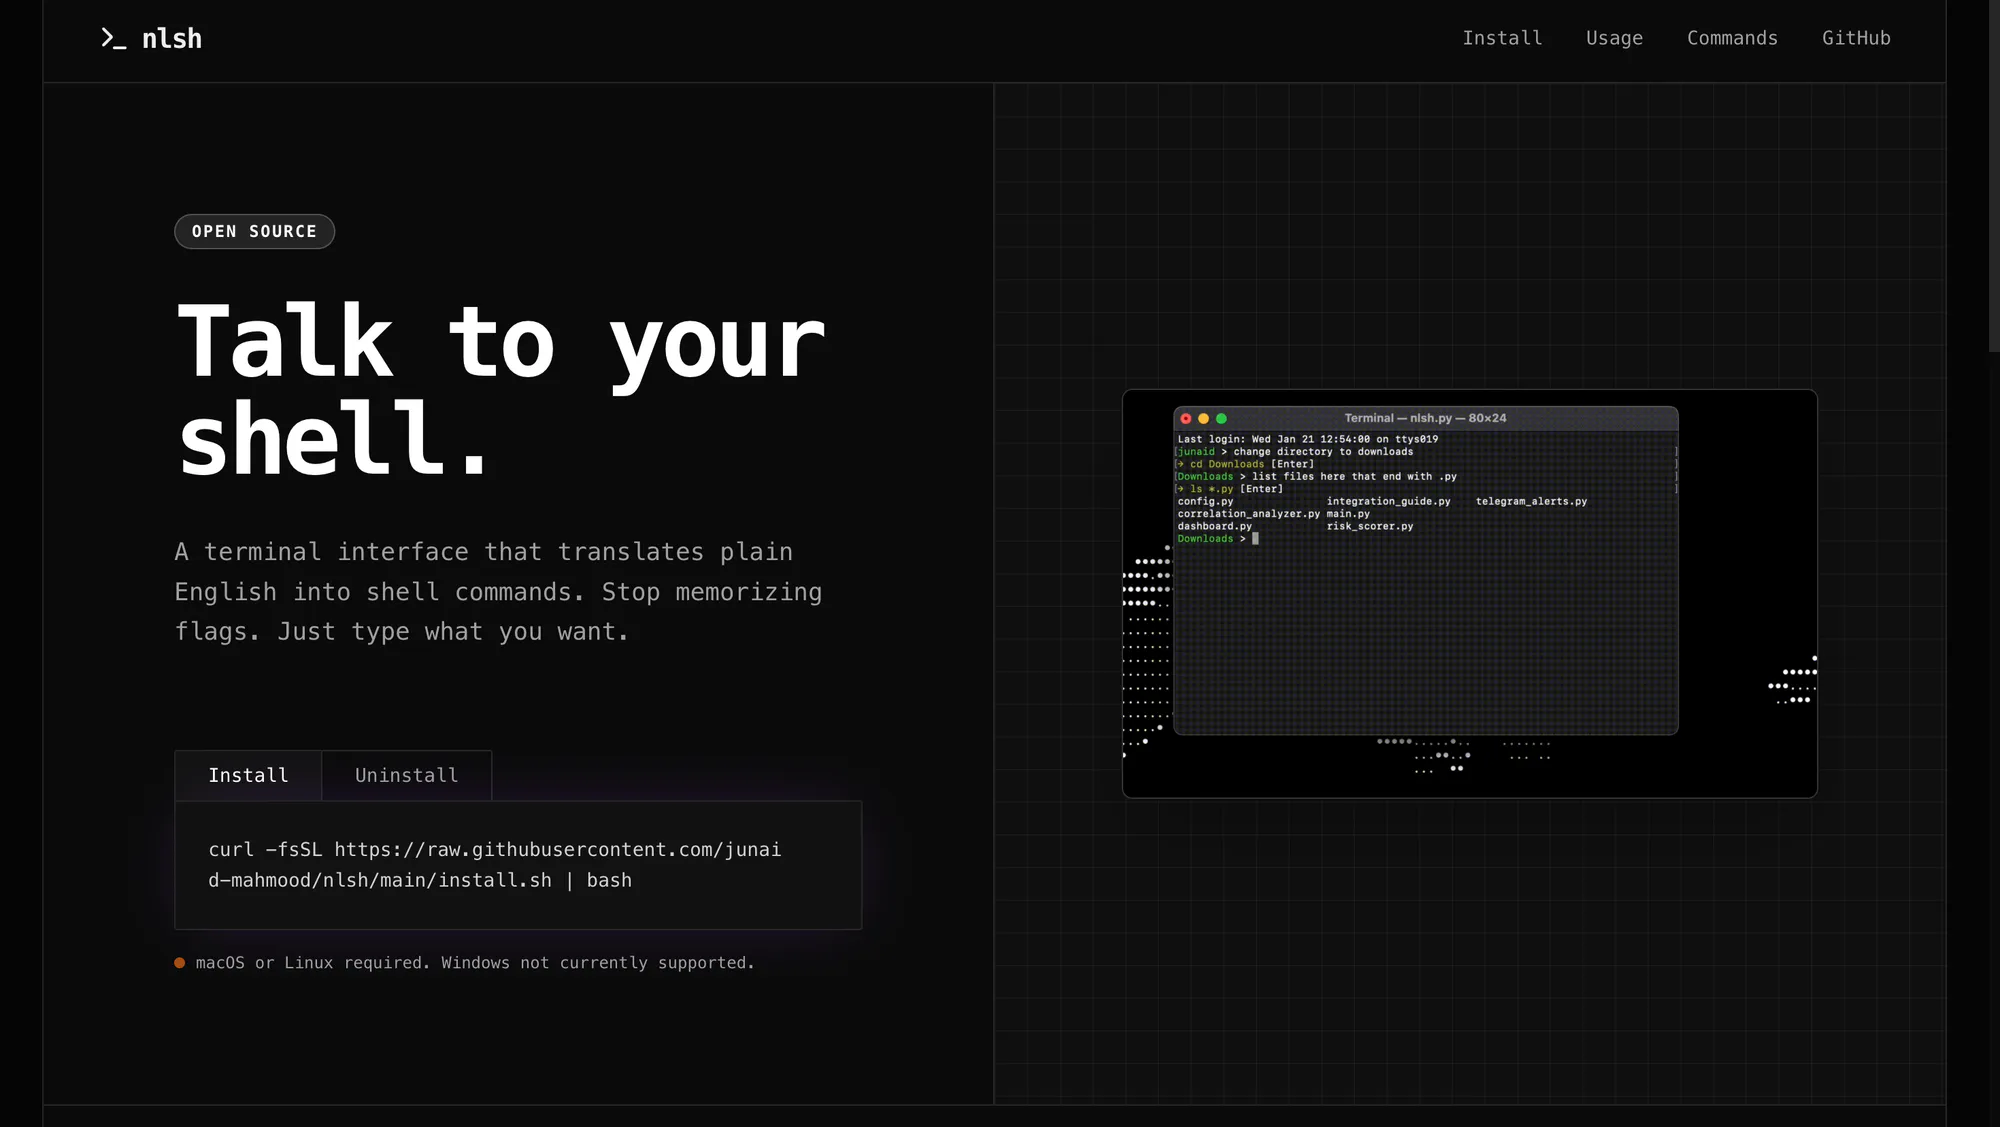Click the OPEN SOURCE badge

click(254, 231)
